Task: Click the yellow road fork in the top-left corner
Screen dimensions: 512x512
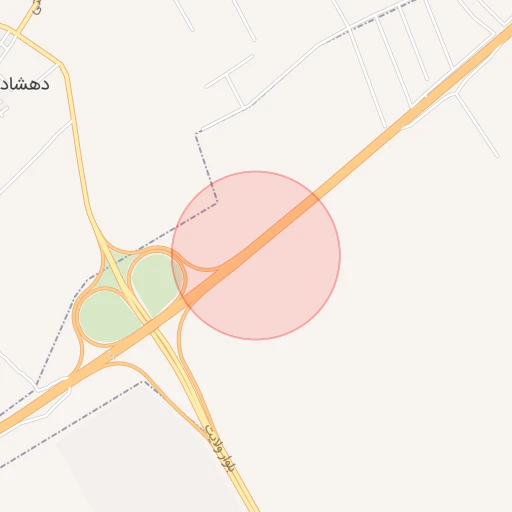Action: [17, 32]
